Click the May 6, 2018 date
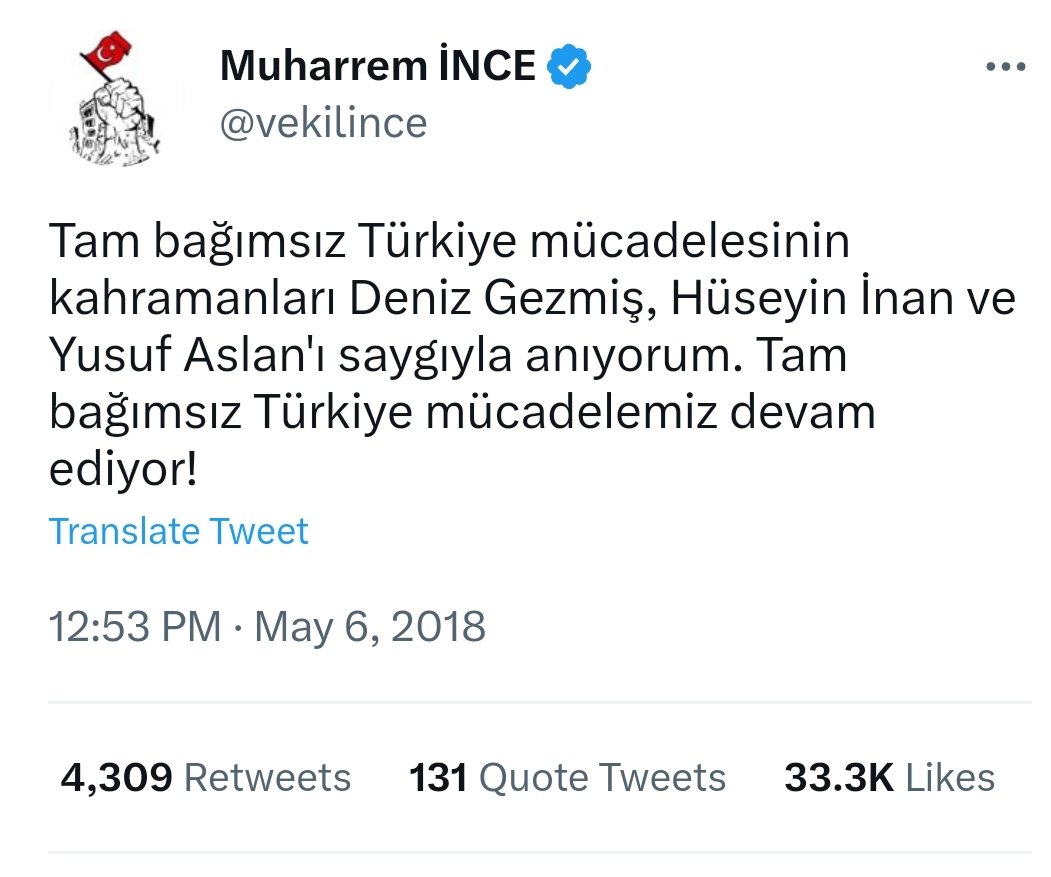1051x877 pixels. click(370, 627)
